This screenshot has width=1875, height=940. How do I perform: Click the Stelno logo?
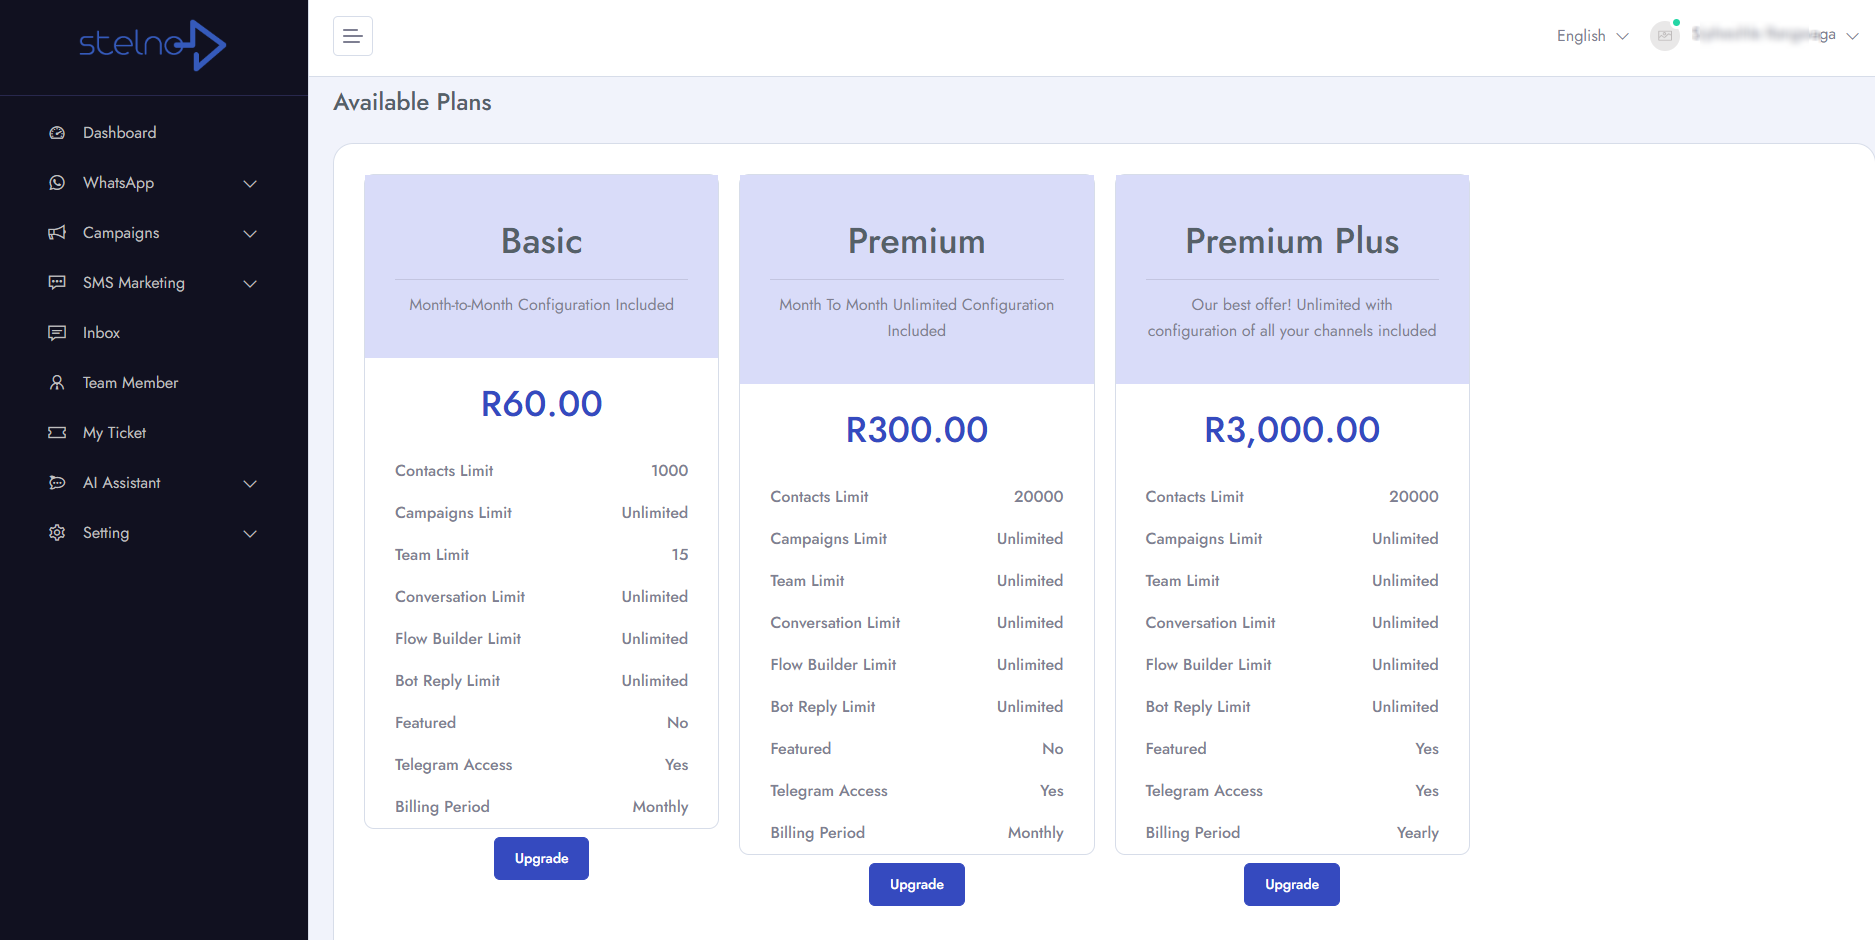click(153, 45)
